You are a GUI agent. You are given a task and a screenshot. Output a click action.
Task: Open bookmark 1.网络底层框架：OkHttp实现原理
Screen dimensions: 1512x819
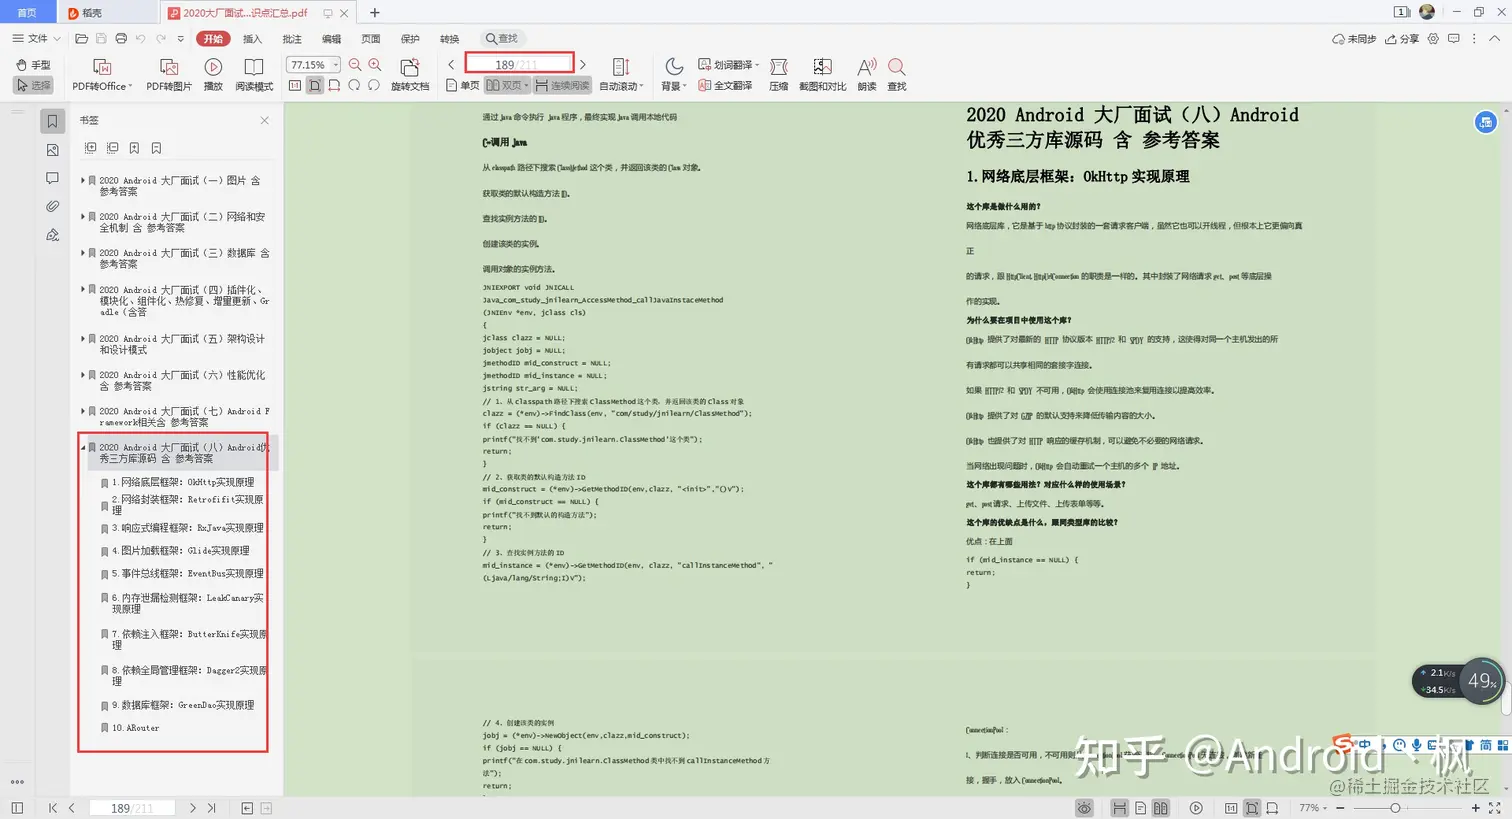pyautogui.click(x=183, y=482)
